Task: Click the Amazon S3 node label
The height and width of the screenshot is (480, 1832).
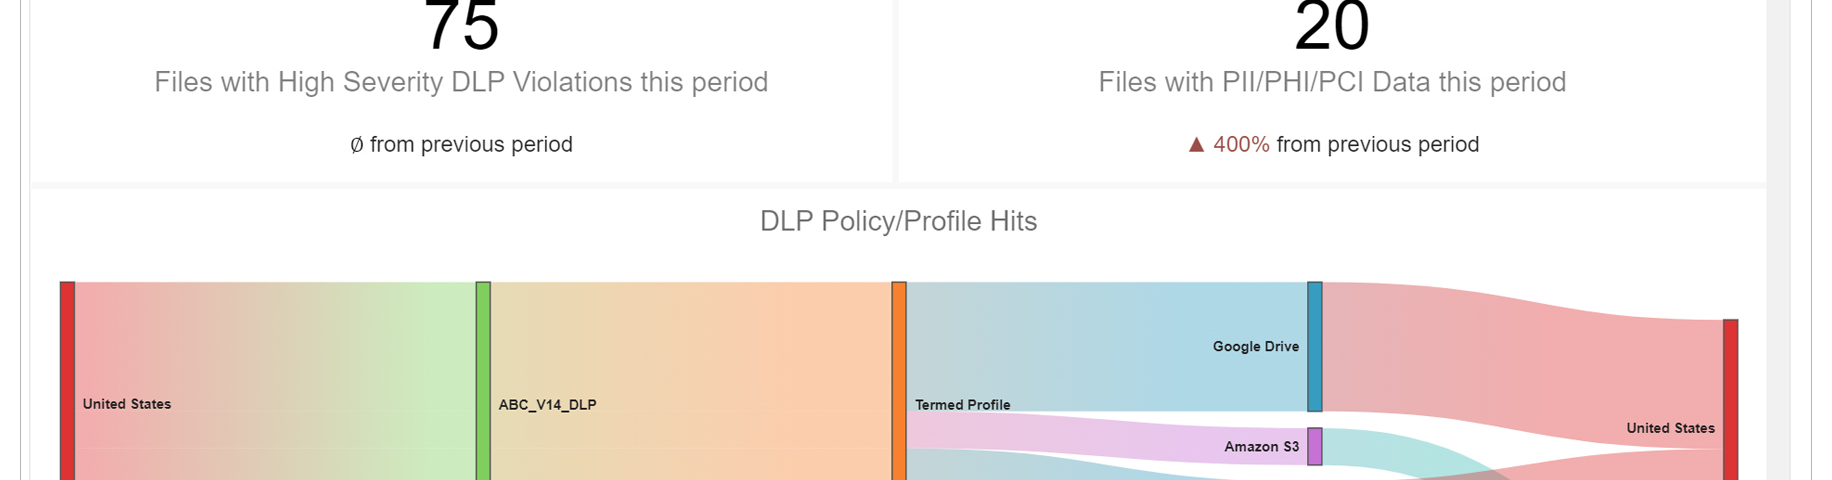Action: tap(1261, 447)
